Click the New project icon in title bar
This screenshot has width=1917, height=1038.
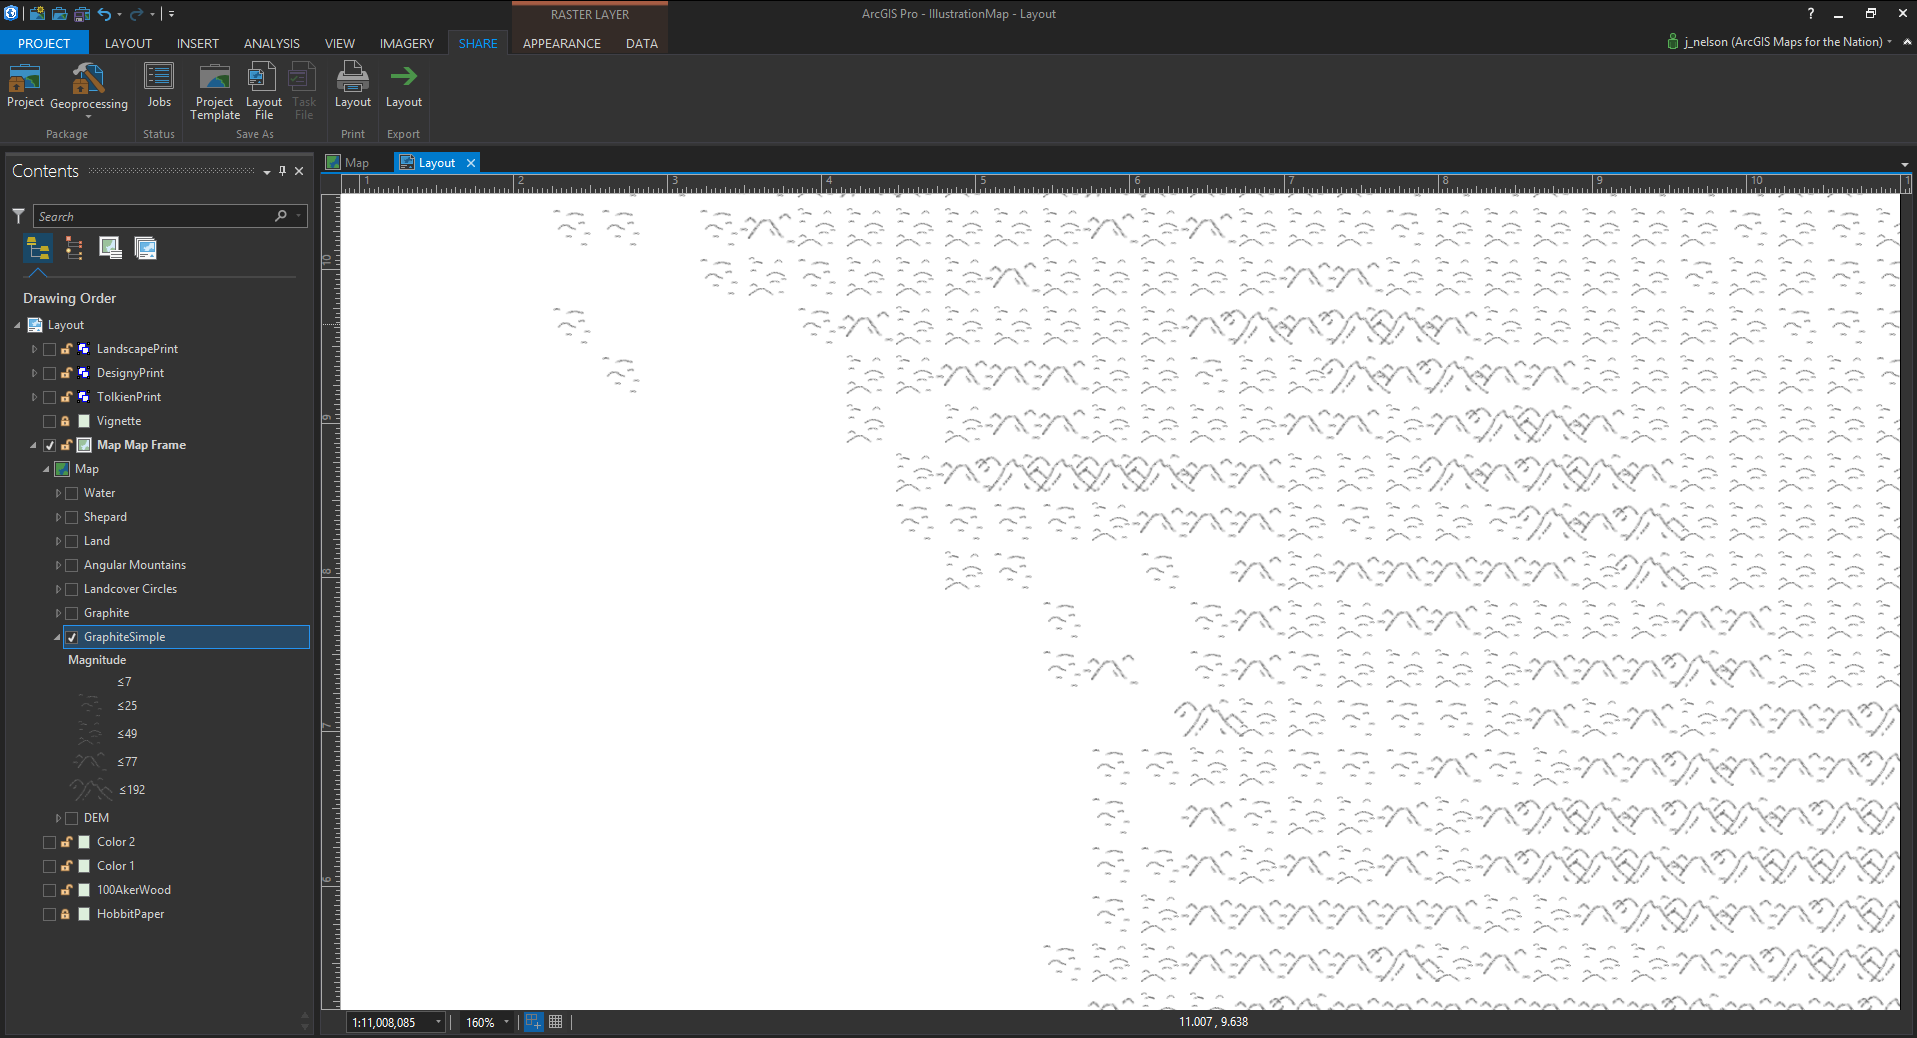pos(37,14)
